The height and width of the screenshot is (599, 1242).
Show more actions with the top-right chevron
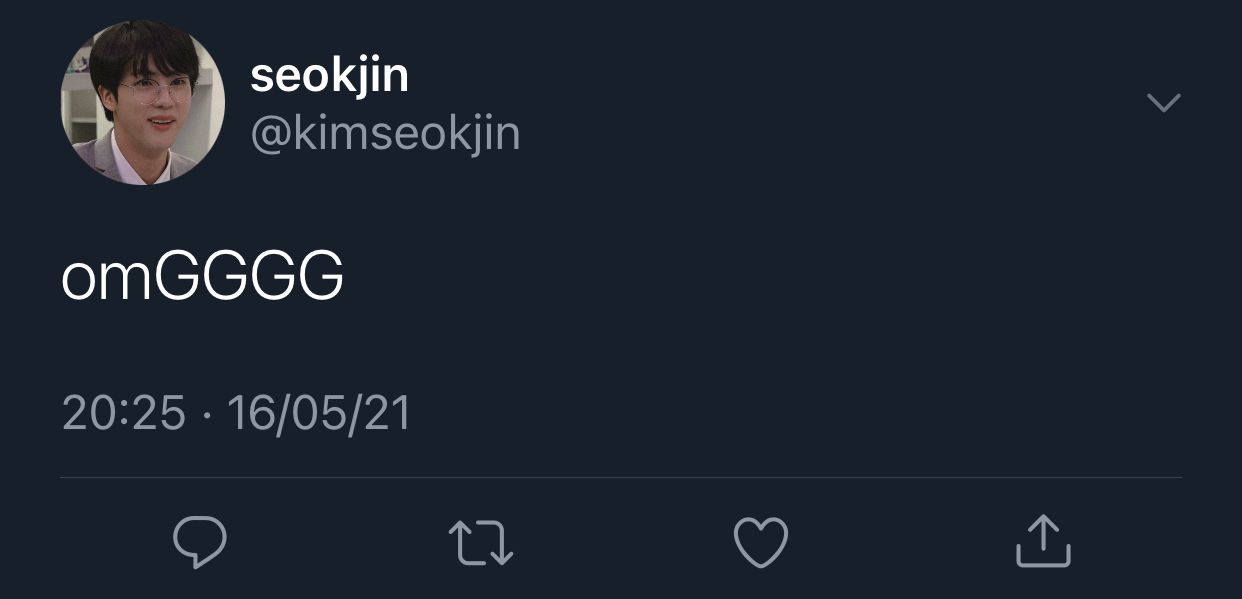coord(1164,102)
